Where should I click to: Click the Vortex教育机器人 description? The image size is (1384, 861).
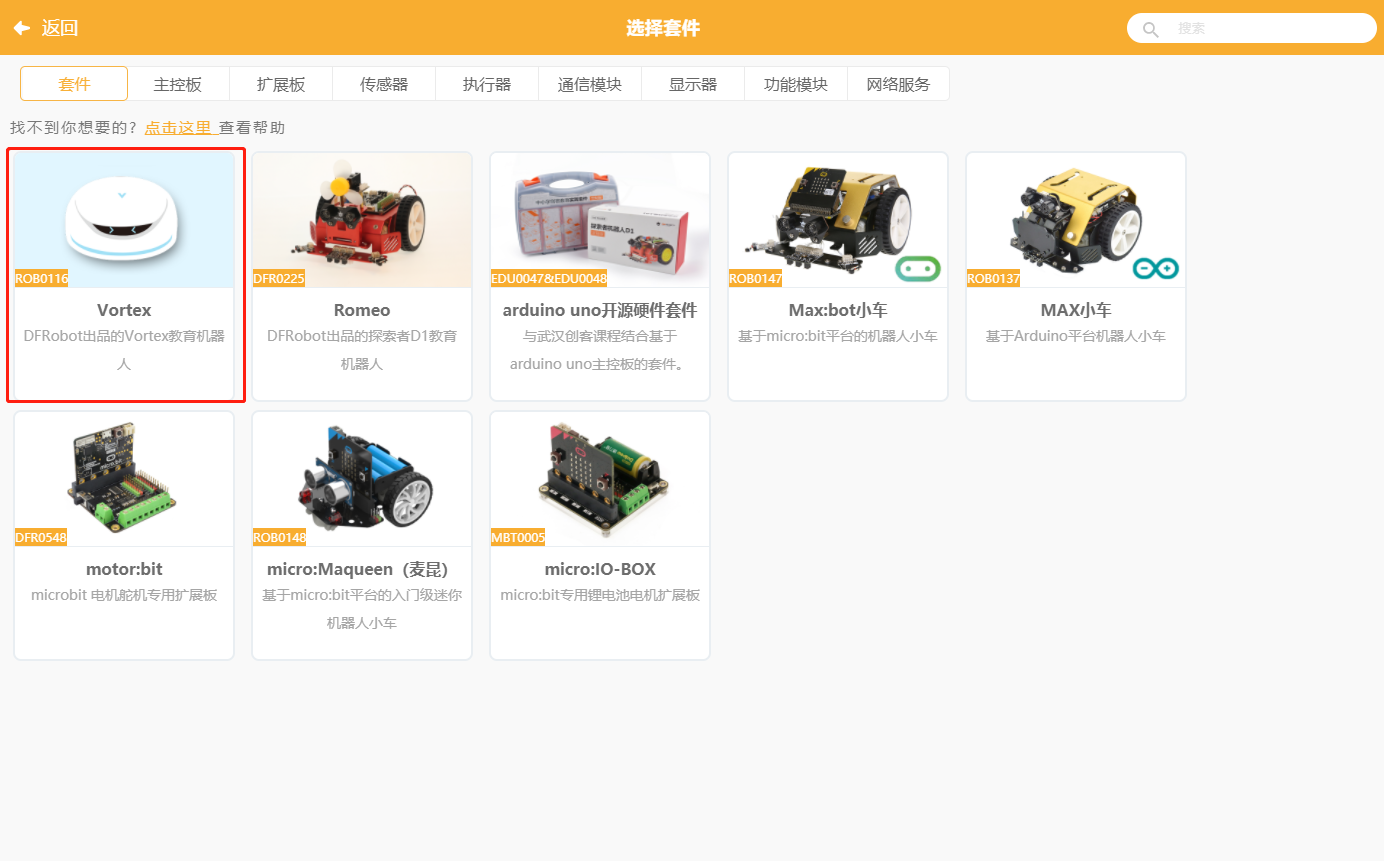[x=124, y=350]
